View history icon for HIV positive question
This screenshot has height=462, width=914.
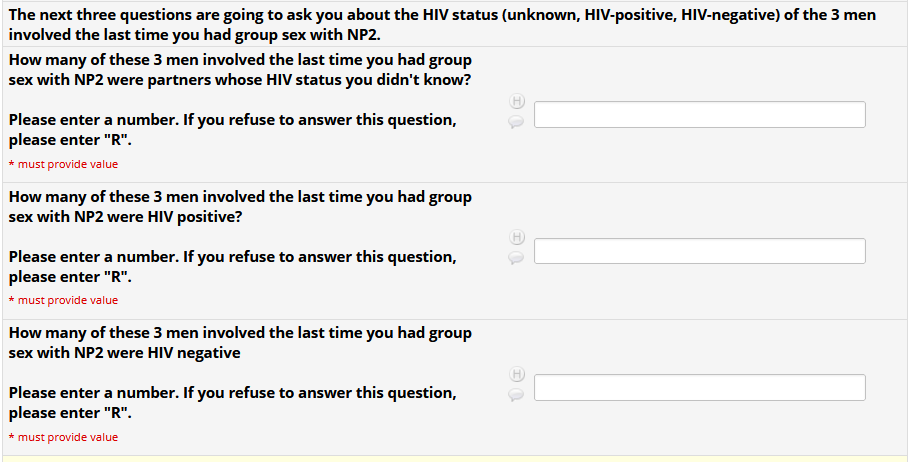coord(517,238)
